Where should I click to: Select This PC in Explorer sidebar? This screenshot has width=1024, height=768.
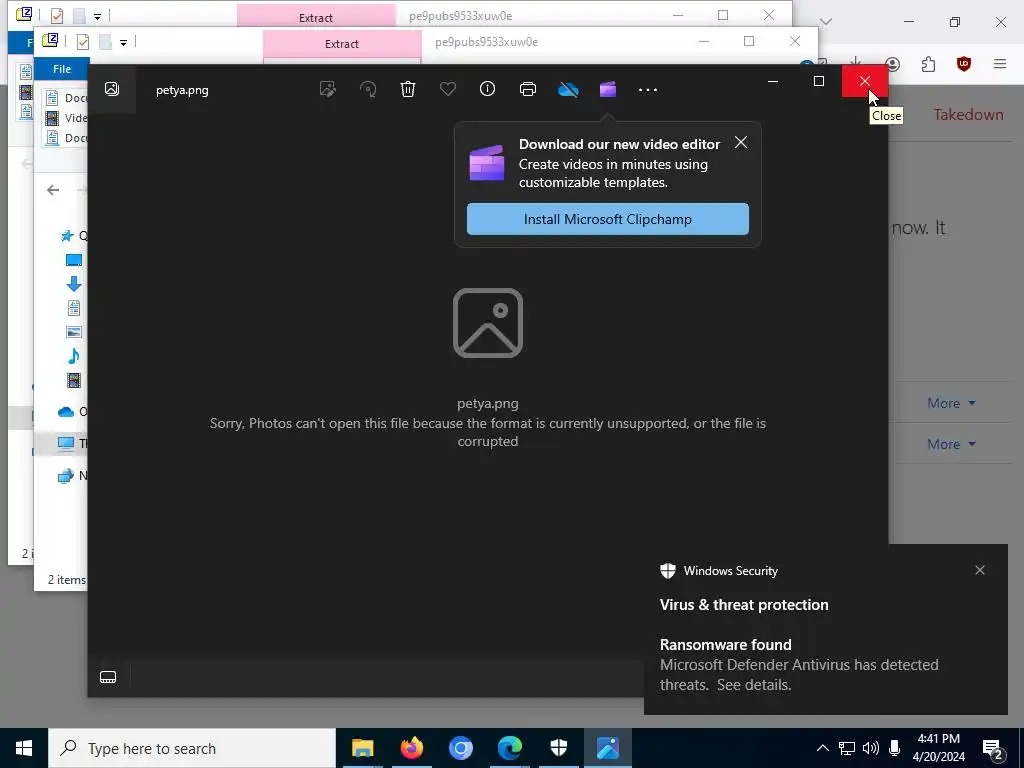point(66,443)
